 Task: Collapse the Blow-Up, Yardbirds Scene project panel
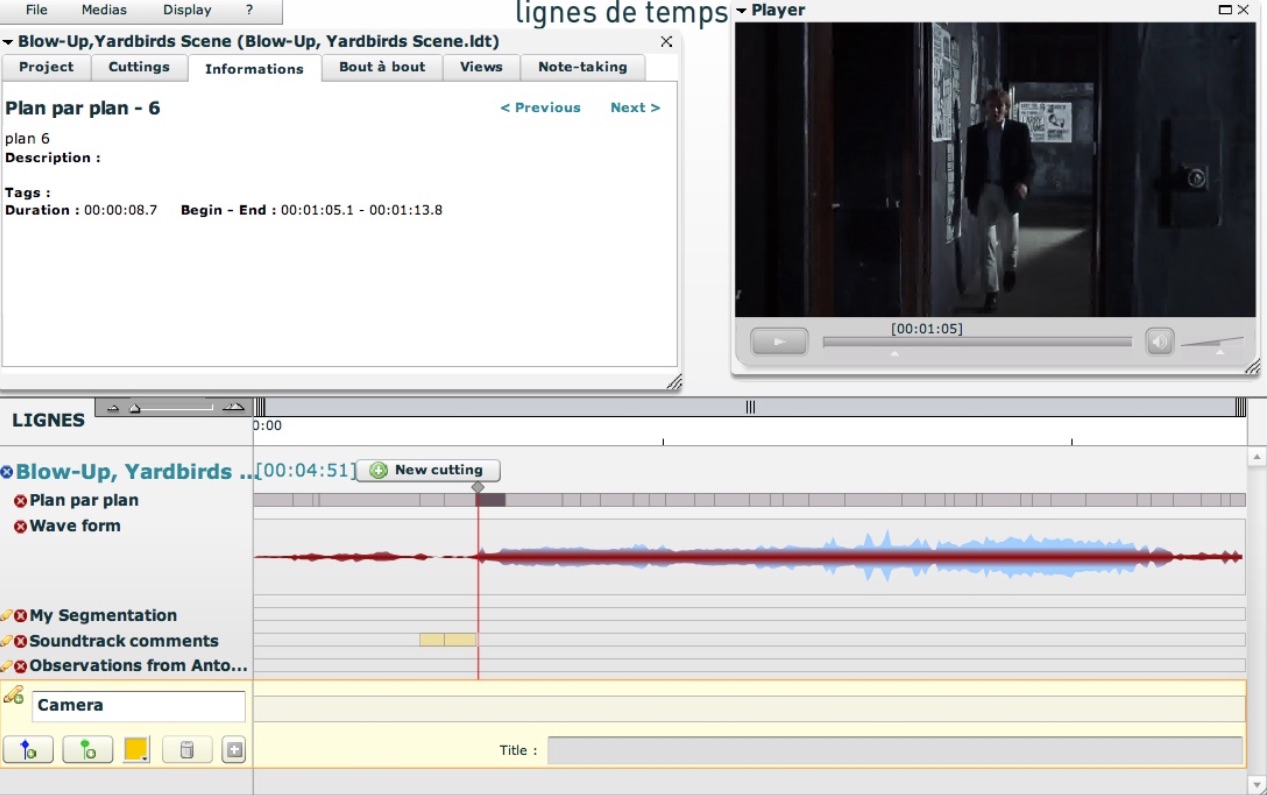pyautogui.click(x=8, y=42)
